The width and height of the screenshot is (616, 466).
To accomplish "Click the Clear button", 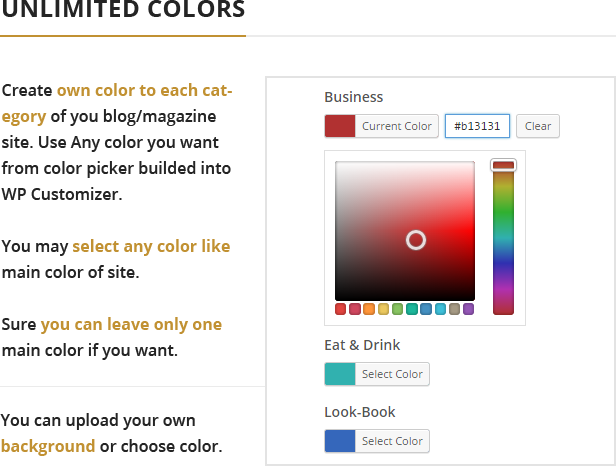I will pos(537,126).
